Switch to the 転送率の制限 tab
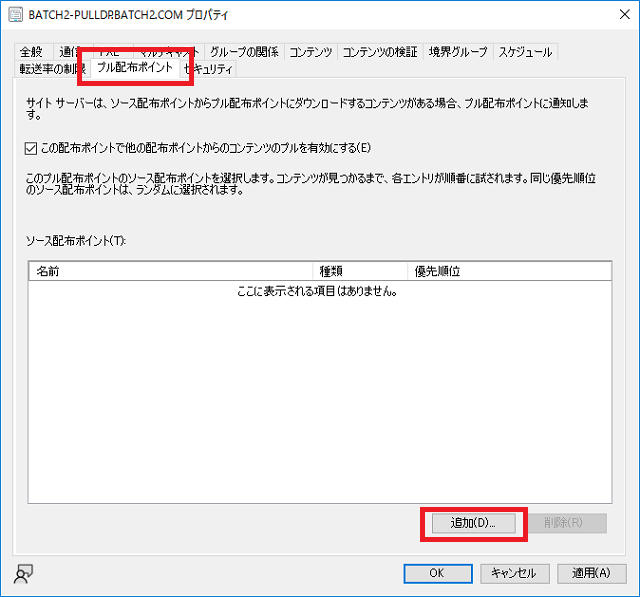Screen dimensions: 640x597 click(x=50, y=69)
